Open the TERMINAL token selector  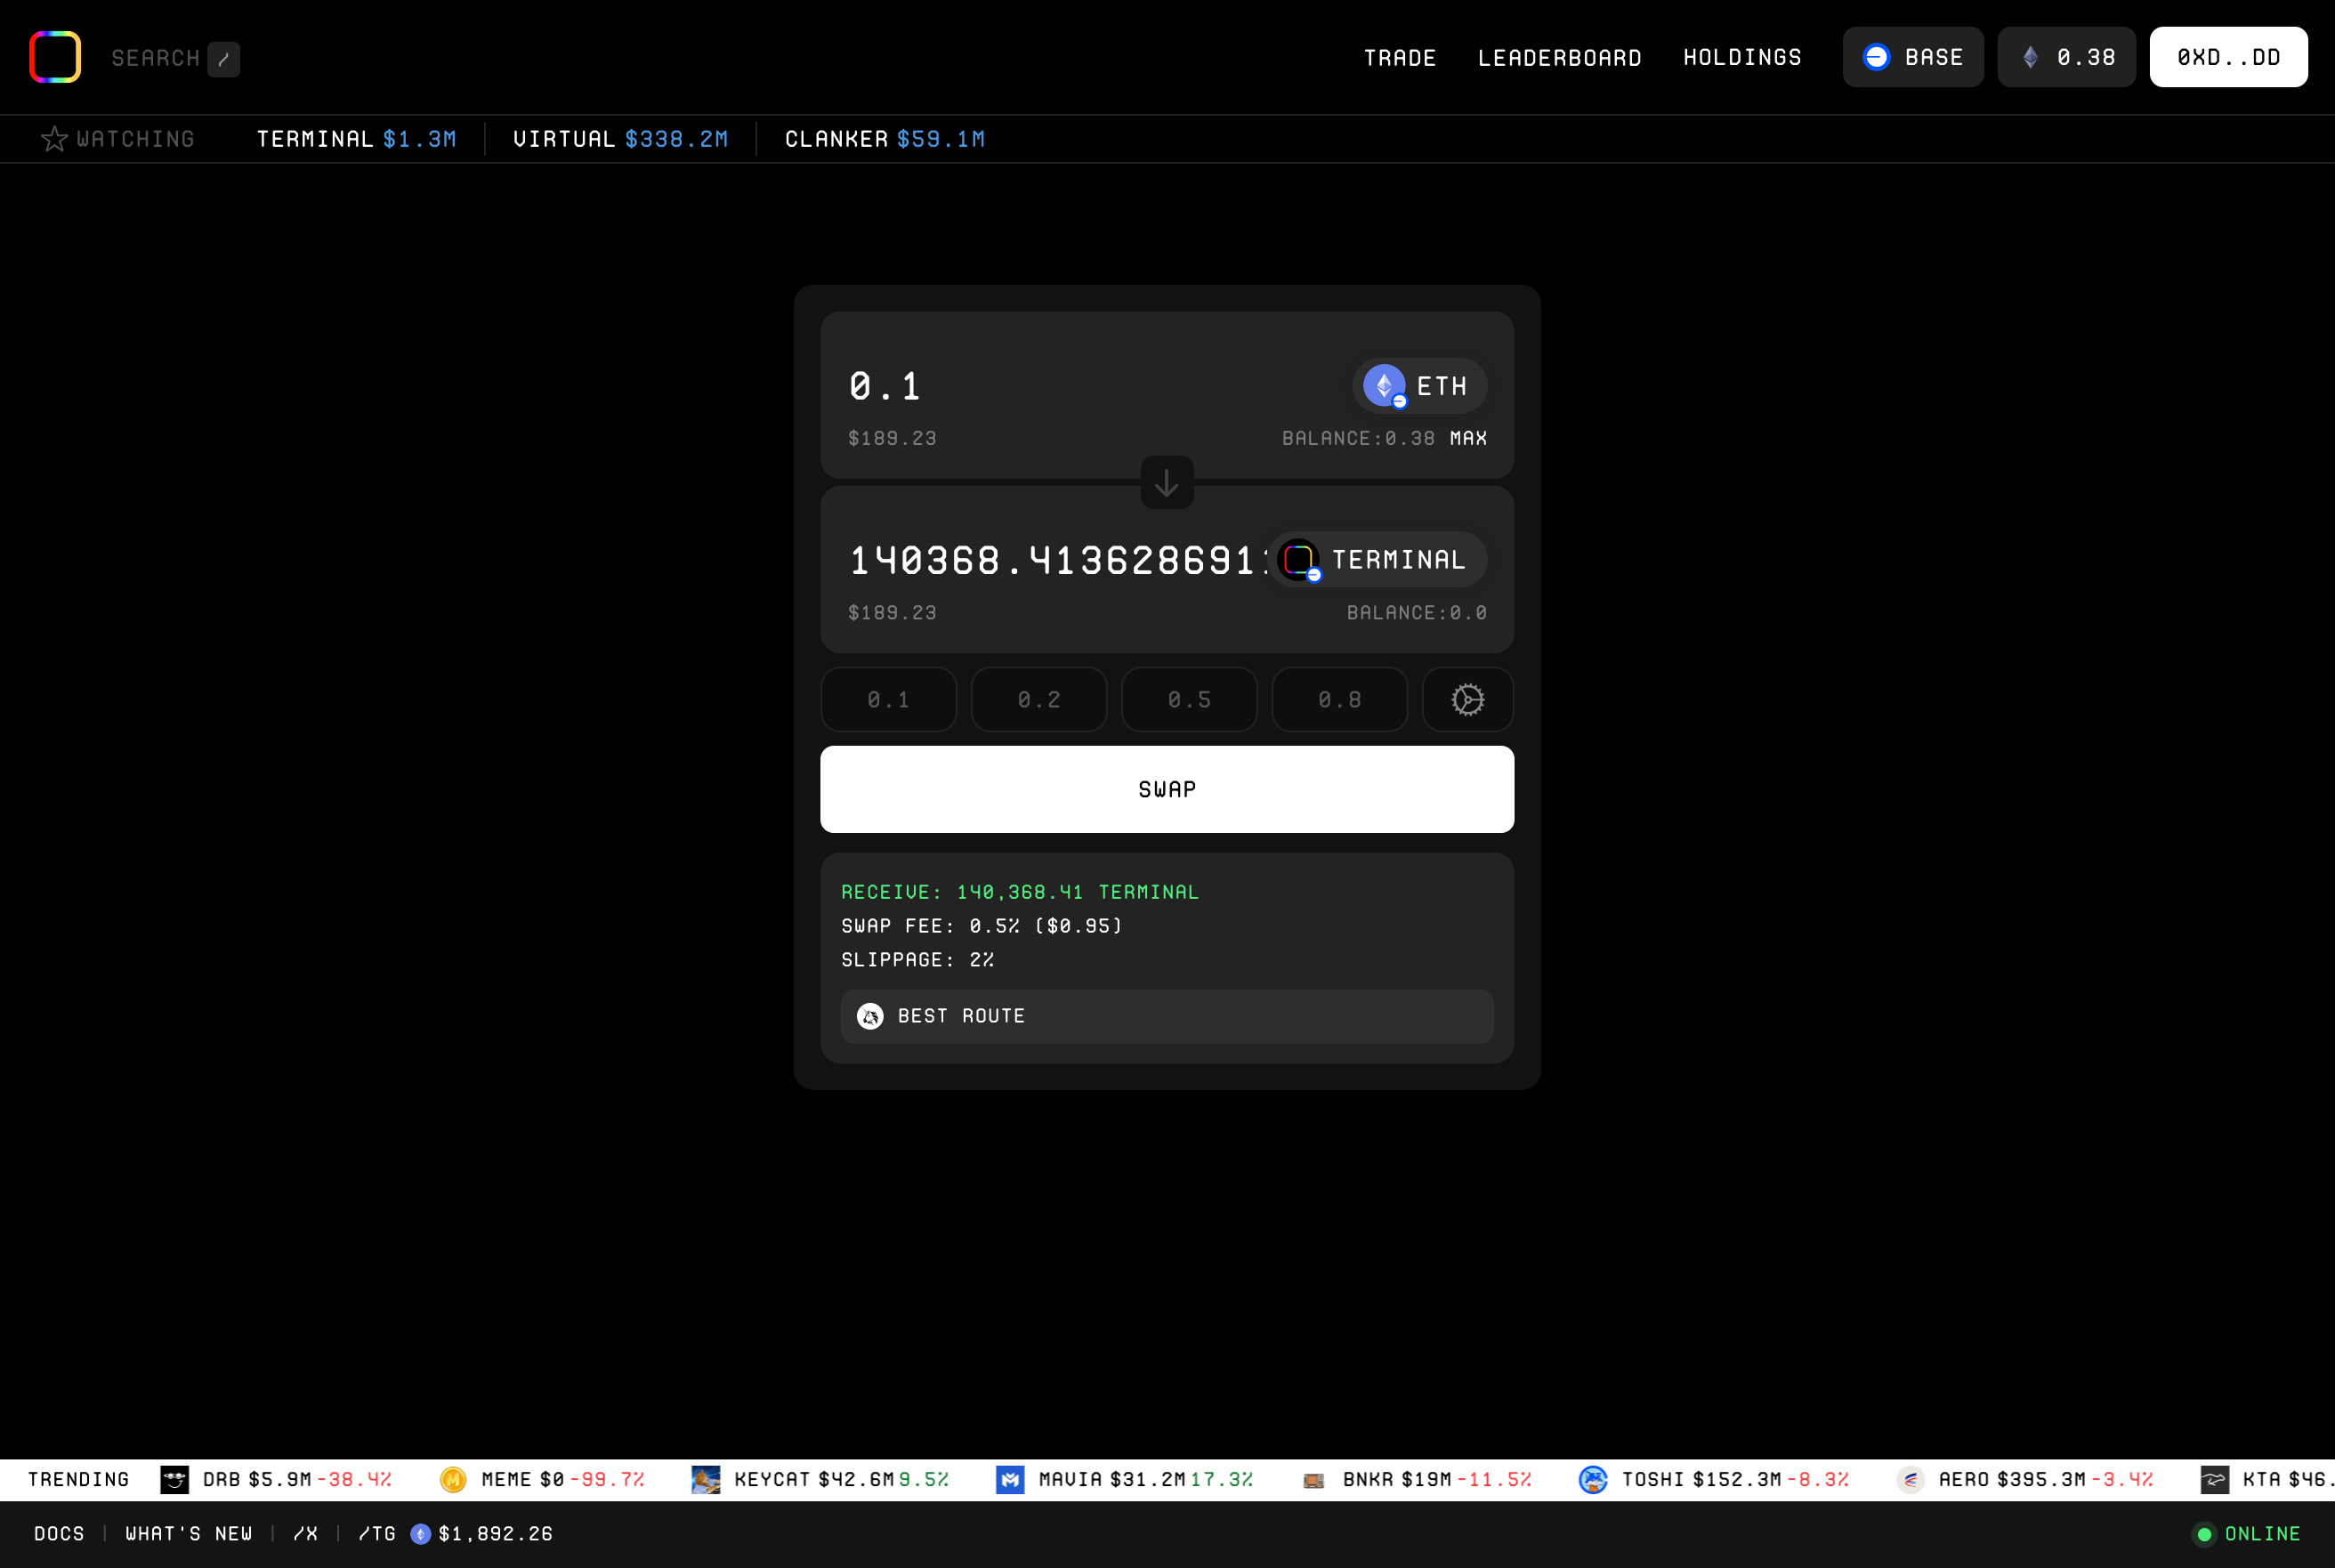(x=1378, y=560)
